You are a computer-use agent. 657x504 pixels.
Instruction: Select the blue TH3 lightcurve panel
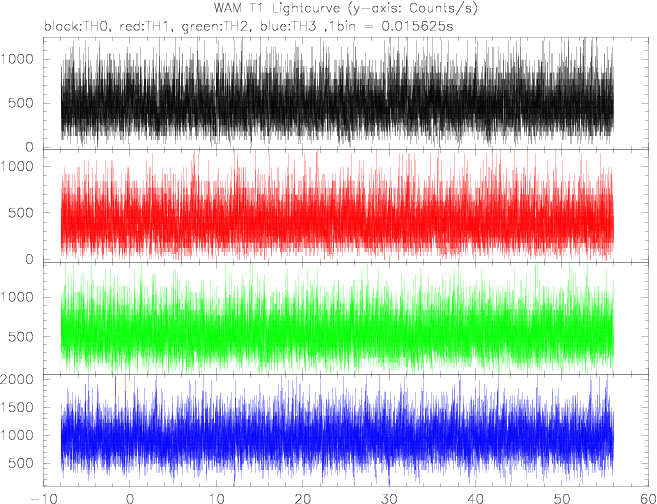[346, 430]
